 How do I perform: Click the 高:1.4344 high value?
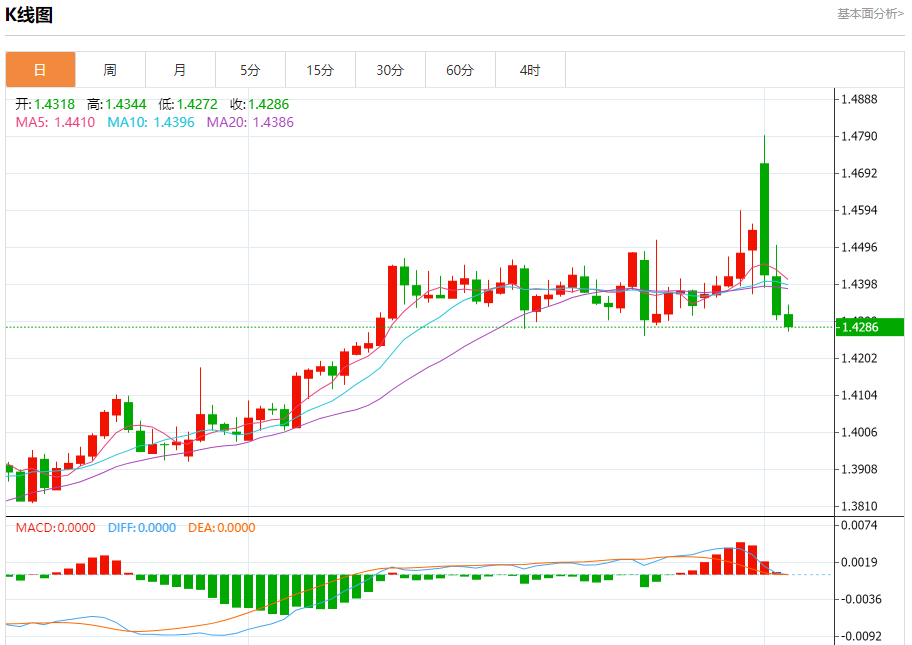116,104
